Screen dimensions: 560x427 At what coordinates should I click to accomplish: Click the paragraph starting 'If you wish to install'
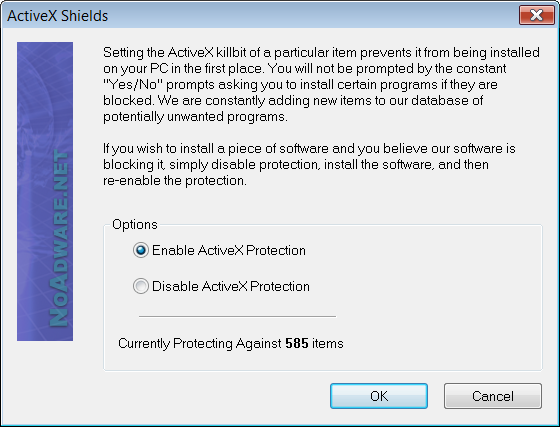click(x=309, y=165)
